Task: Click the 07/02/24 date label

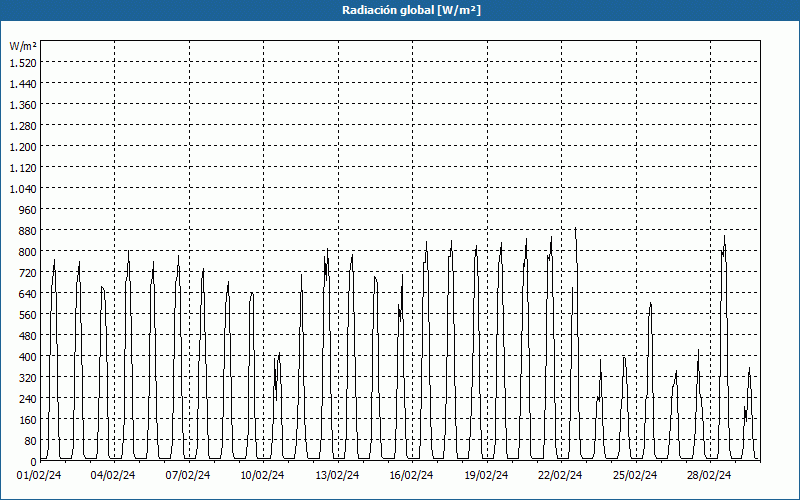Action: 188,475
